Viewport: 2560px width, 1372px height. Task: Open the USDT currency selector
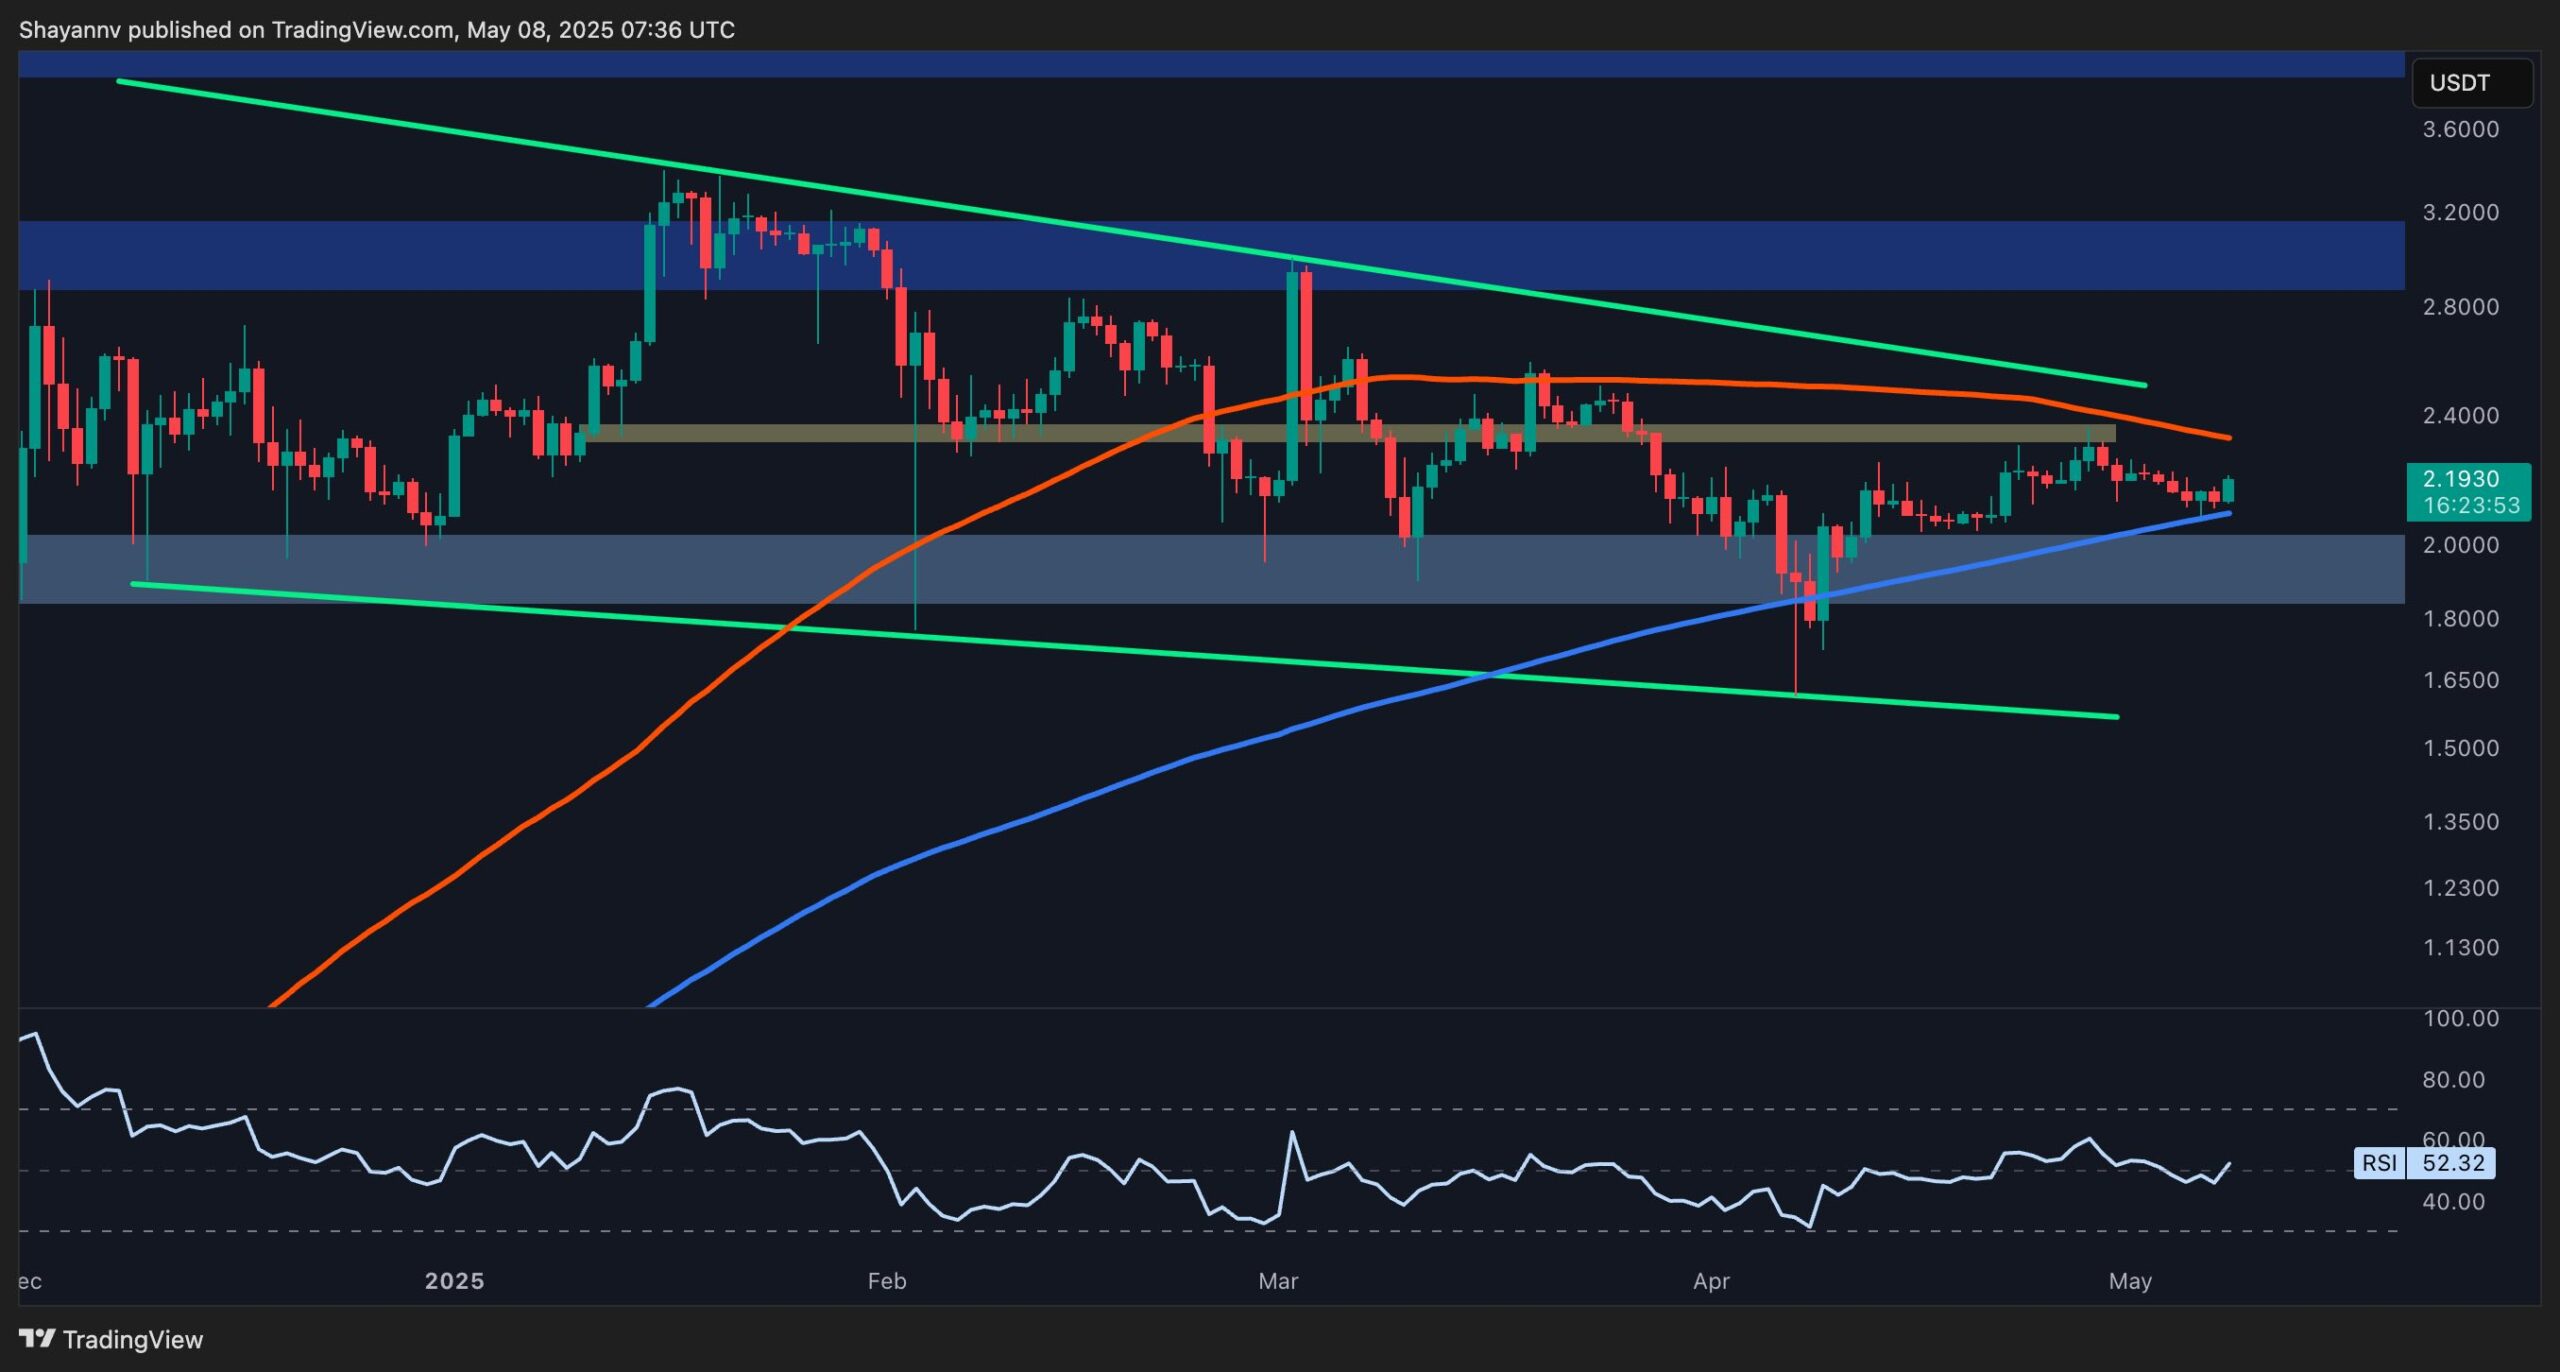[x=2471, y=83]
